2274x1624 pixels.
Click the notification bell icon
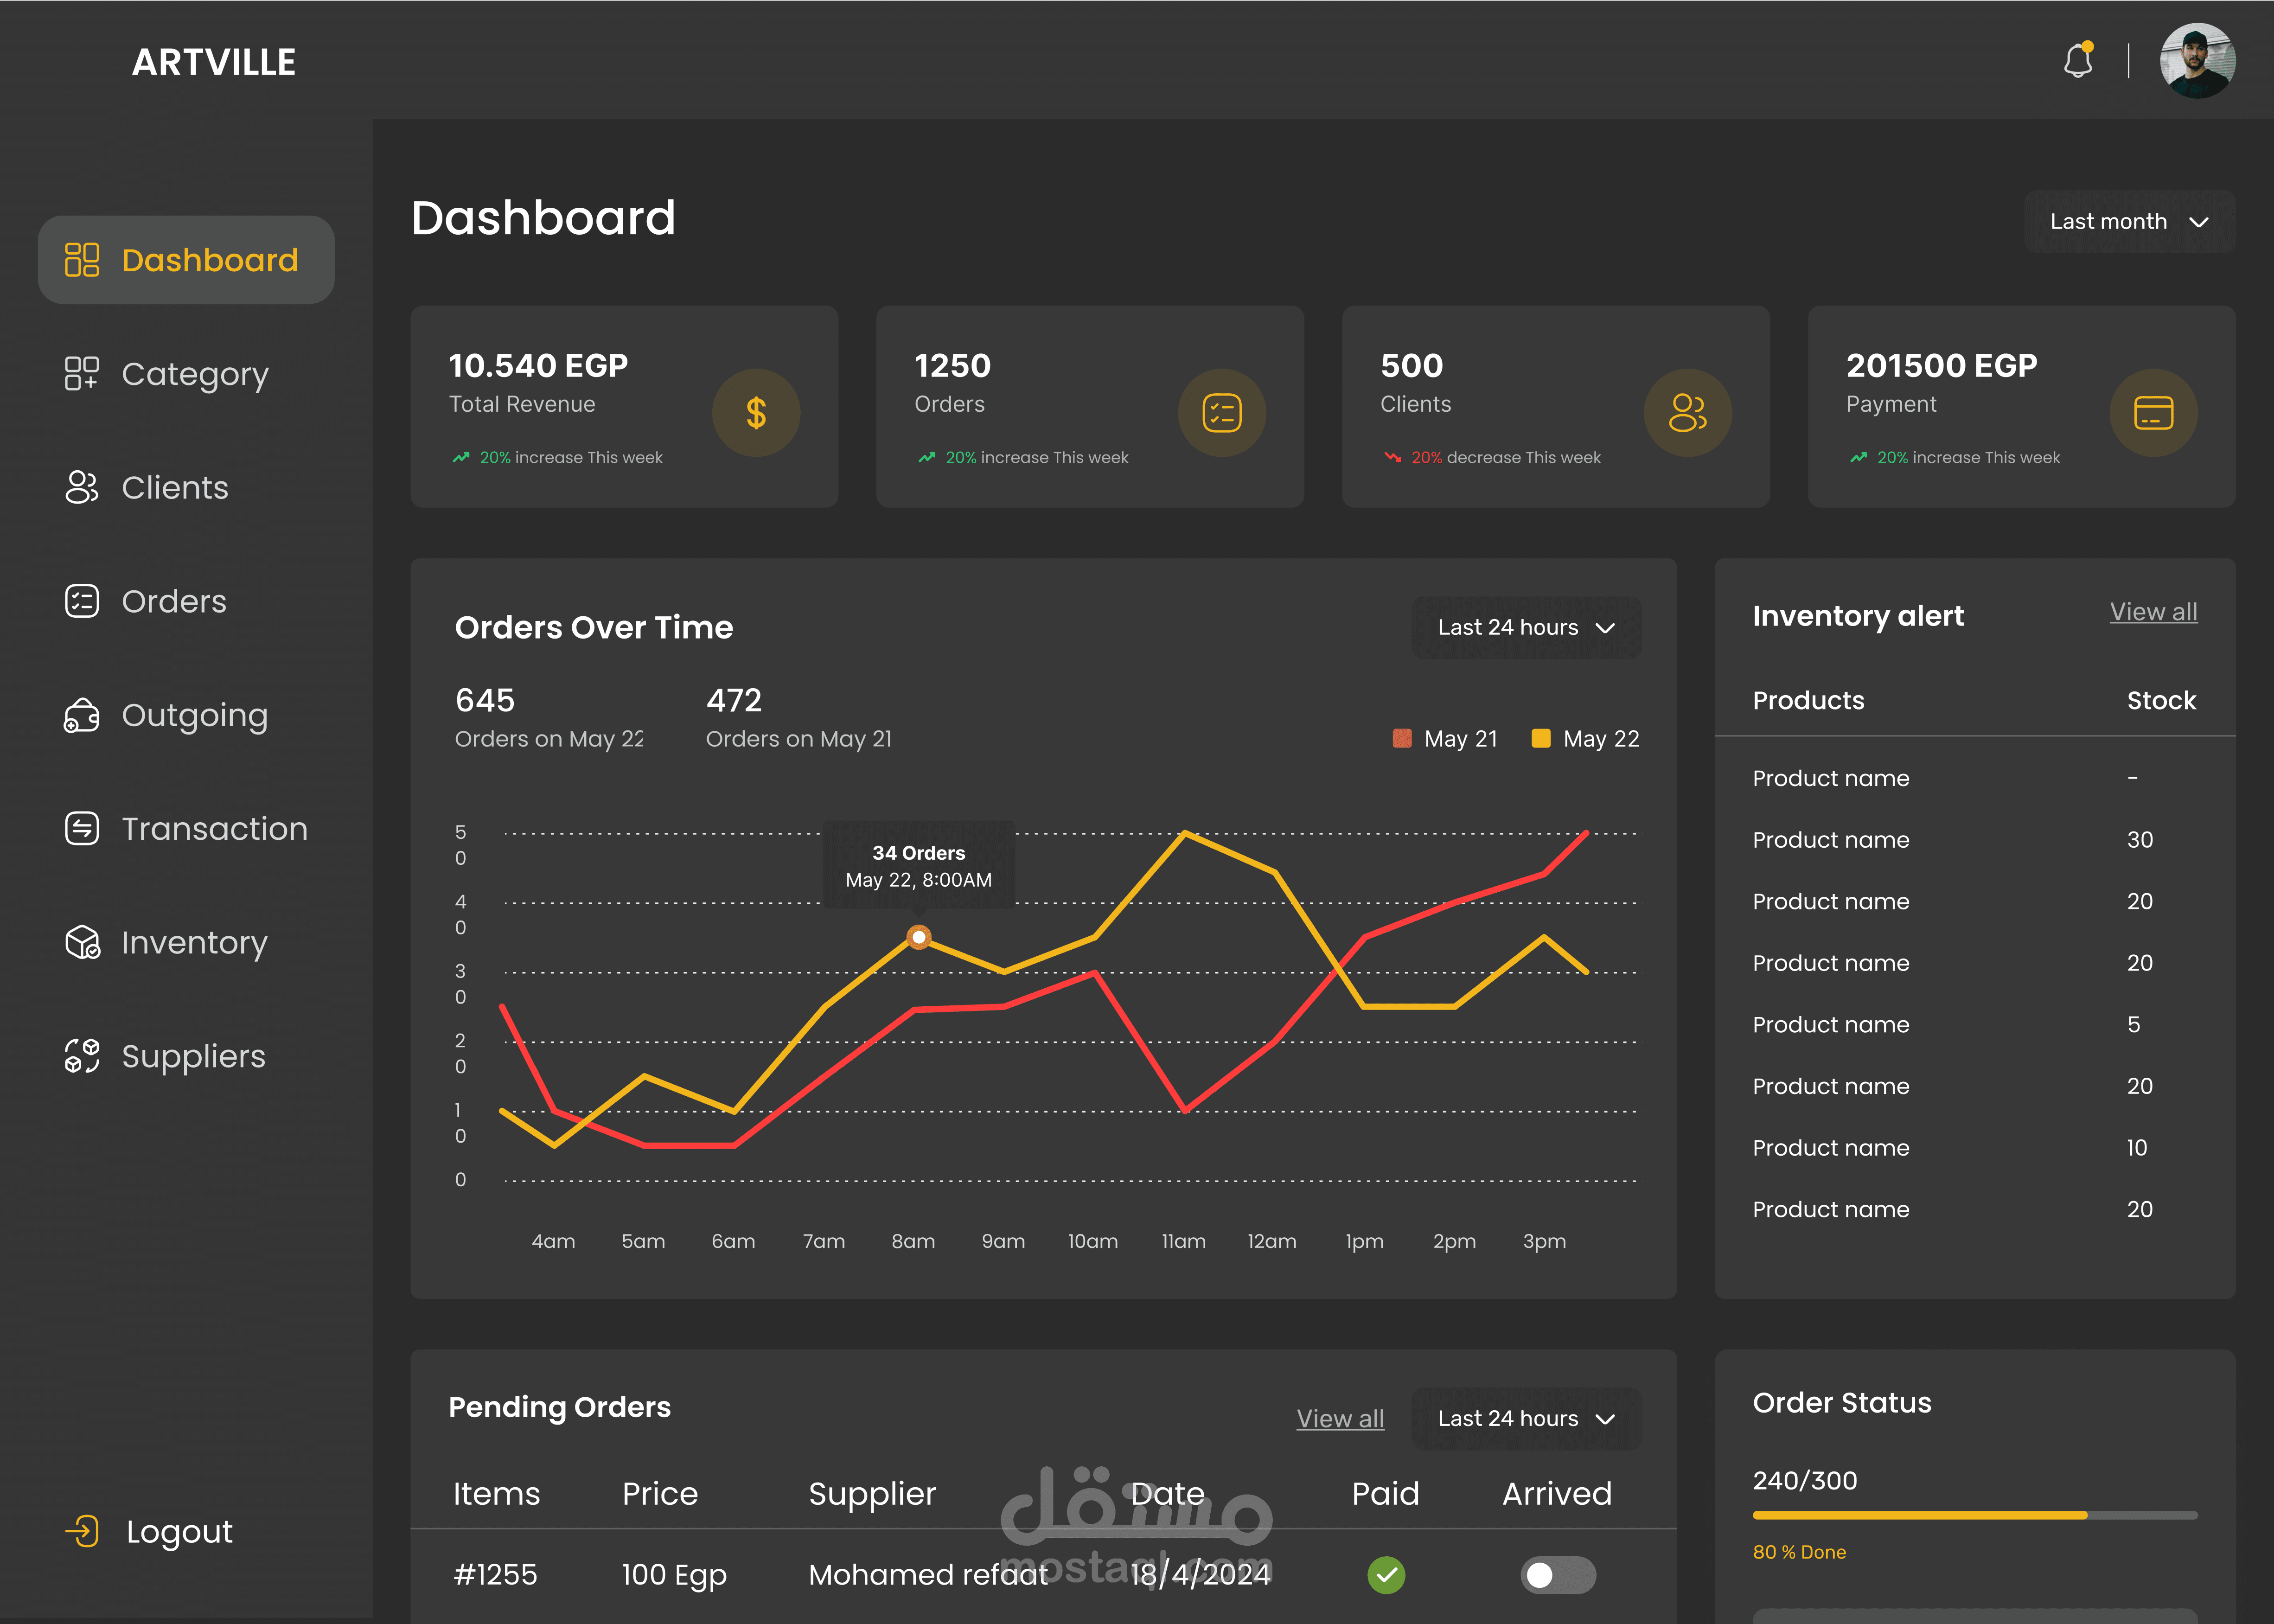click(x=2078, y=62)
